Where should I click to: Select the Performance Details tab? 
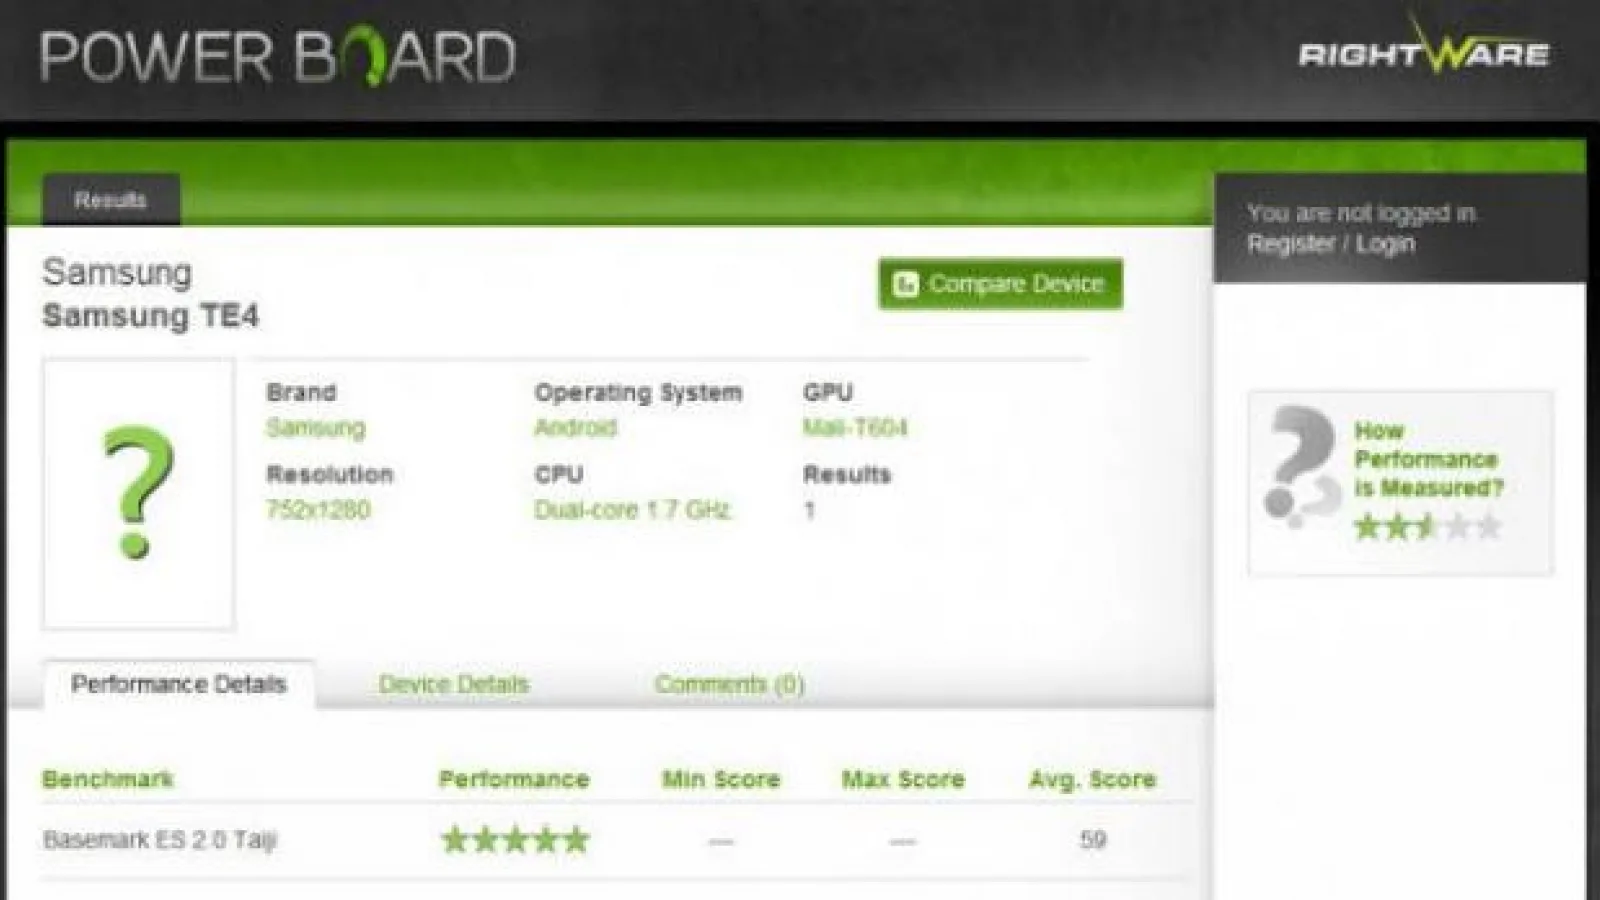(179, 684)
